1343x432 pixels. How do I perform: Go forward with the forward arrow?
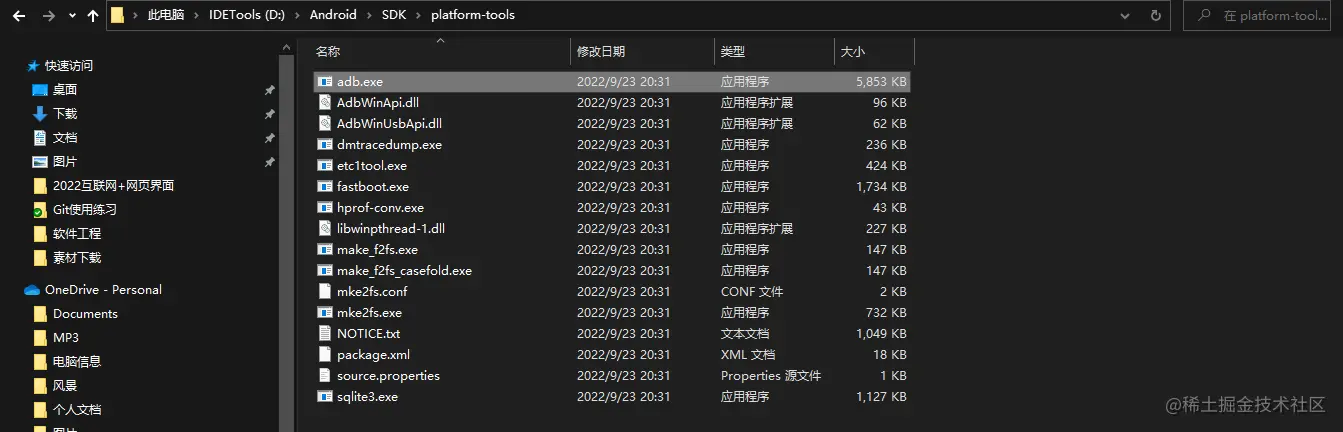[x=48, y=16]
